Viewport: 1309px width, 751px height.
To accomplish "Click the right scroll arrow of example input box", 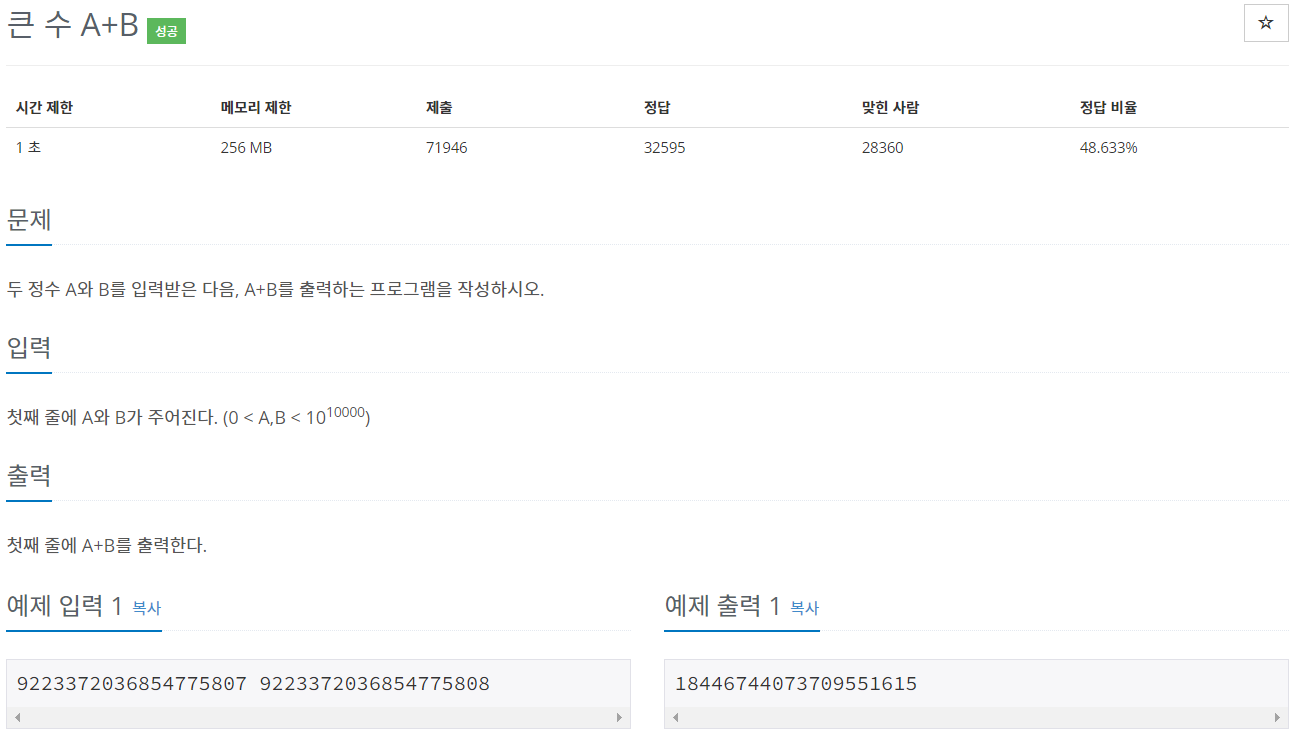I will tap(619, 718).
